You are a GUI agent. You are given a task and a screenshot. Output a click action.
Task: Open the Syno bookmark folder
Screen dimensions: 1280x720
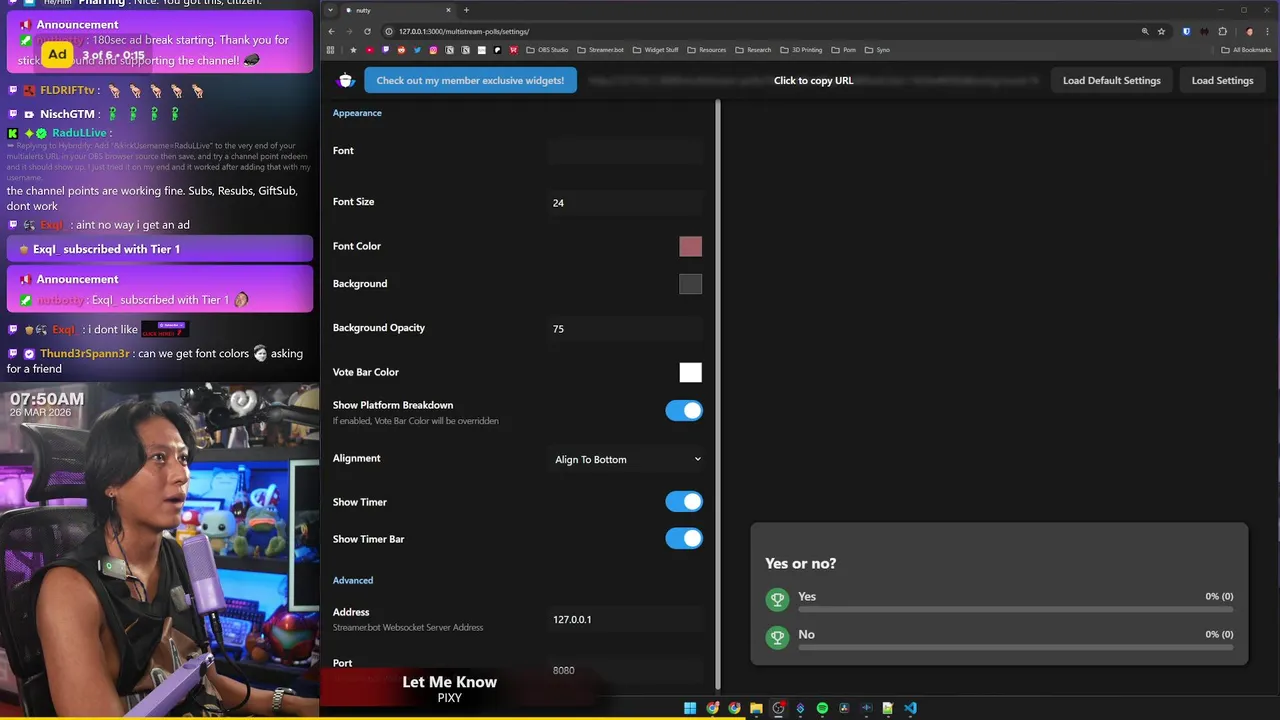point(877,50)
